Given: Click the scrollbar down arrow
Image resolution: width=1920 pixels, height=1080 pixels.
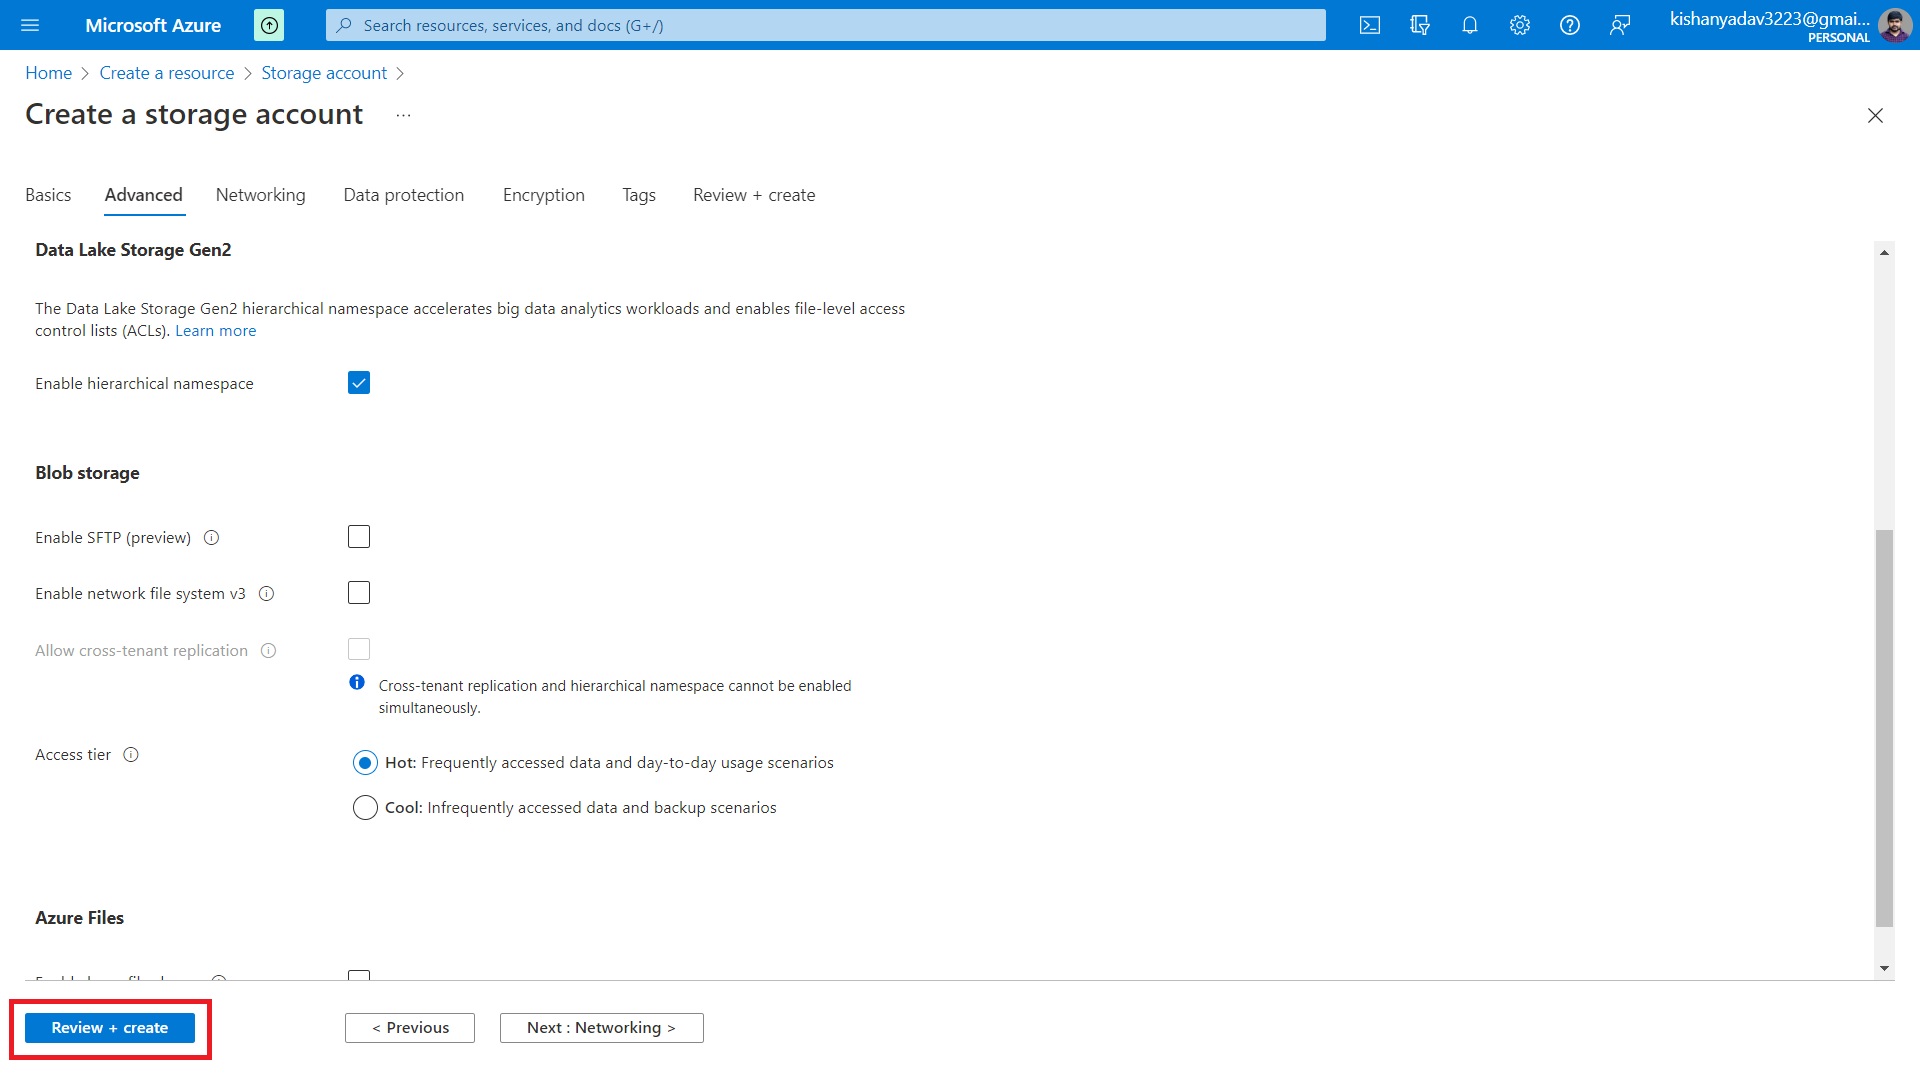Looking at the screenshot, I should [1884, 968].
